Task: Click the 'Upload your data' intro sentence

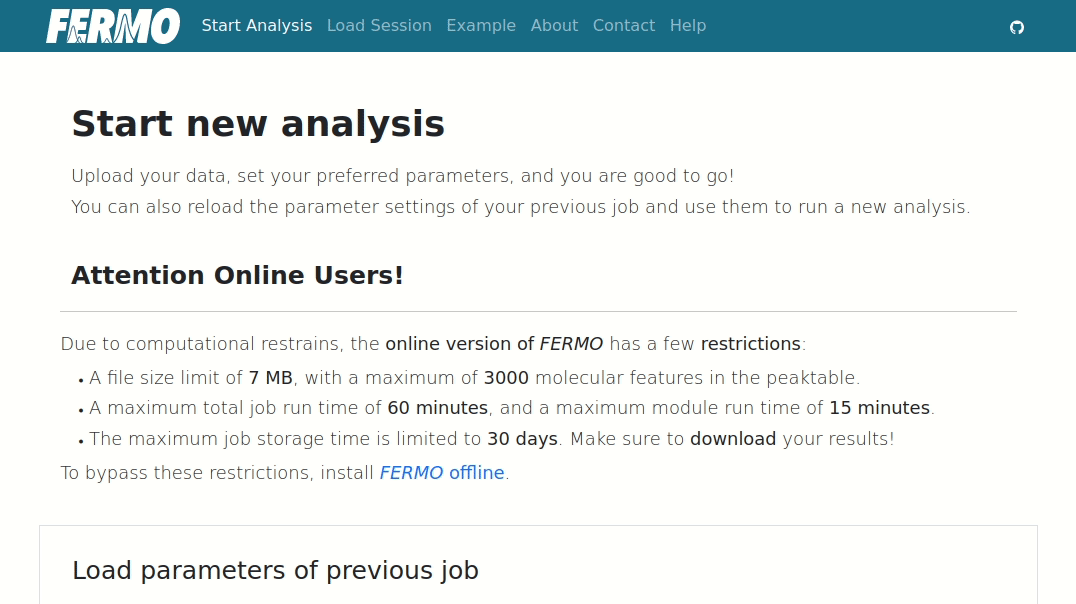Action: pos(403,176)
